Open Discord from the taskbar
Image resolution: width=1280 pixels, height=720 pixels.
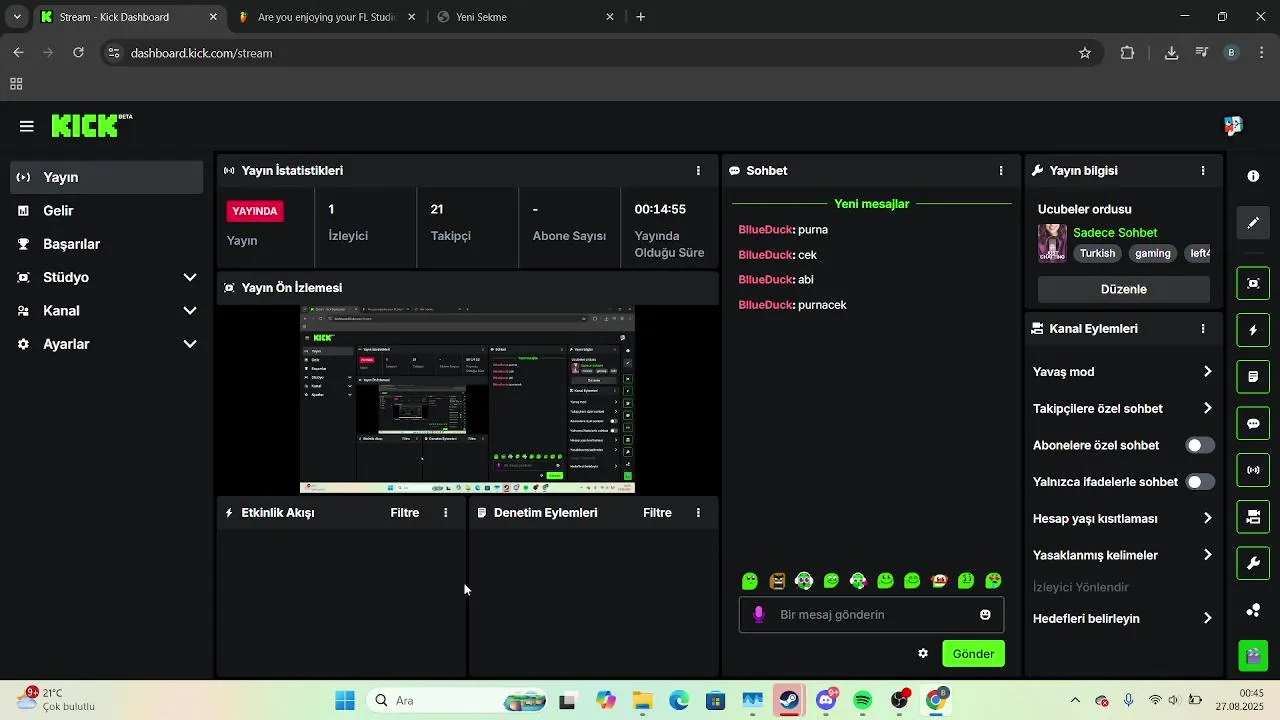coord(827,700)
